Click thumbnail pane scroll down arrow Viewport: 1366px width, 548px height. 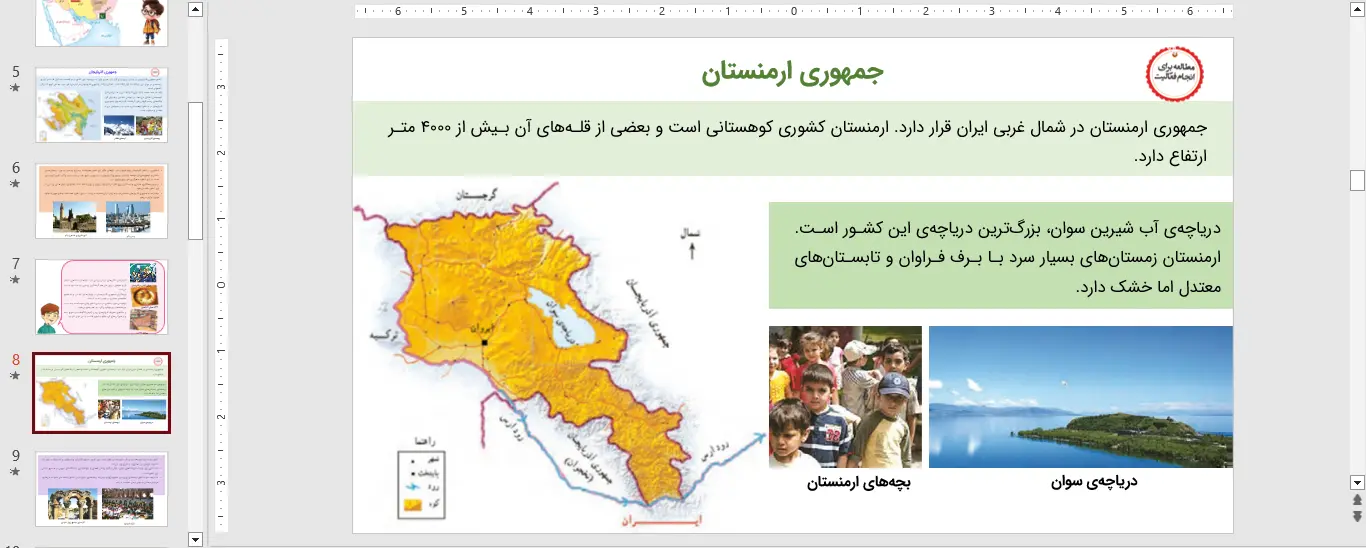tap(195, 539)
